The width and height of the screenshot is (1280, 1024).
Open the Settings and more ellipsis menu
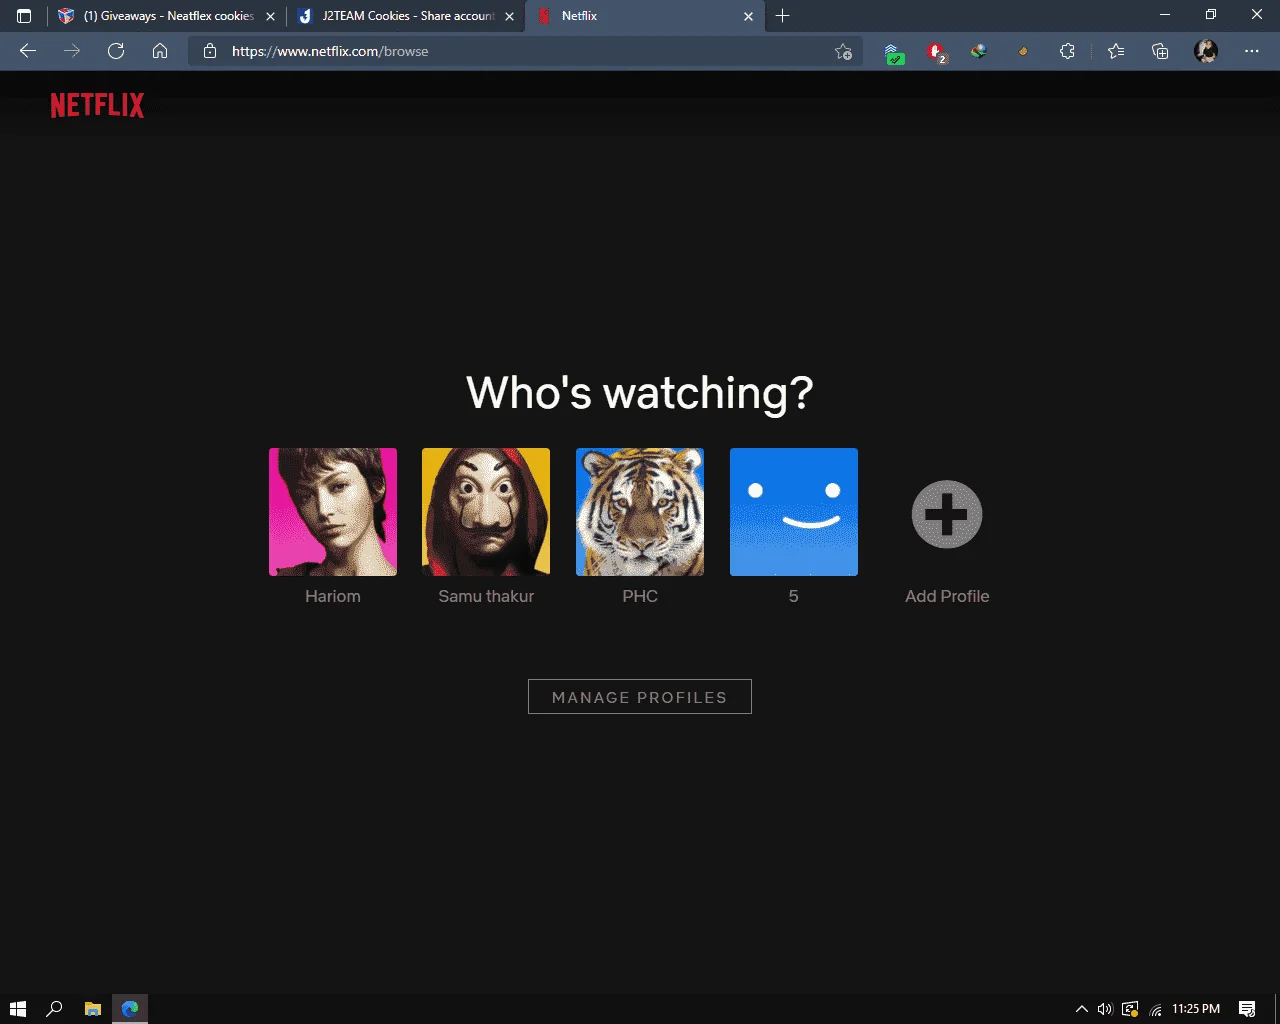tap(1252, 51)
